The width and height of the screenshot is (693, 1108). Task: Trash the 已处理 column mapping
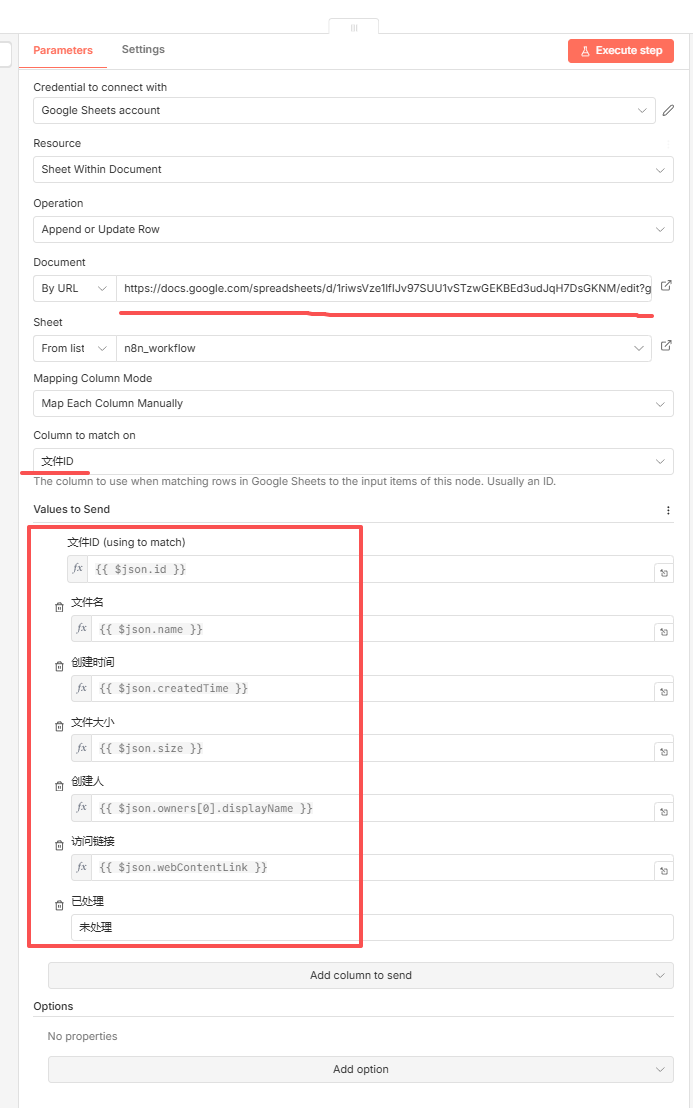59,906
